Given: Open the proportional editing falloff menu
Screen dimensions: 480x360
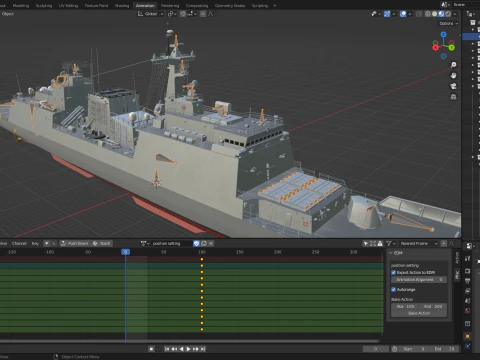Looking at the screenshot, I should tap(211, 14).
